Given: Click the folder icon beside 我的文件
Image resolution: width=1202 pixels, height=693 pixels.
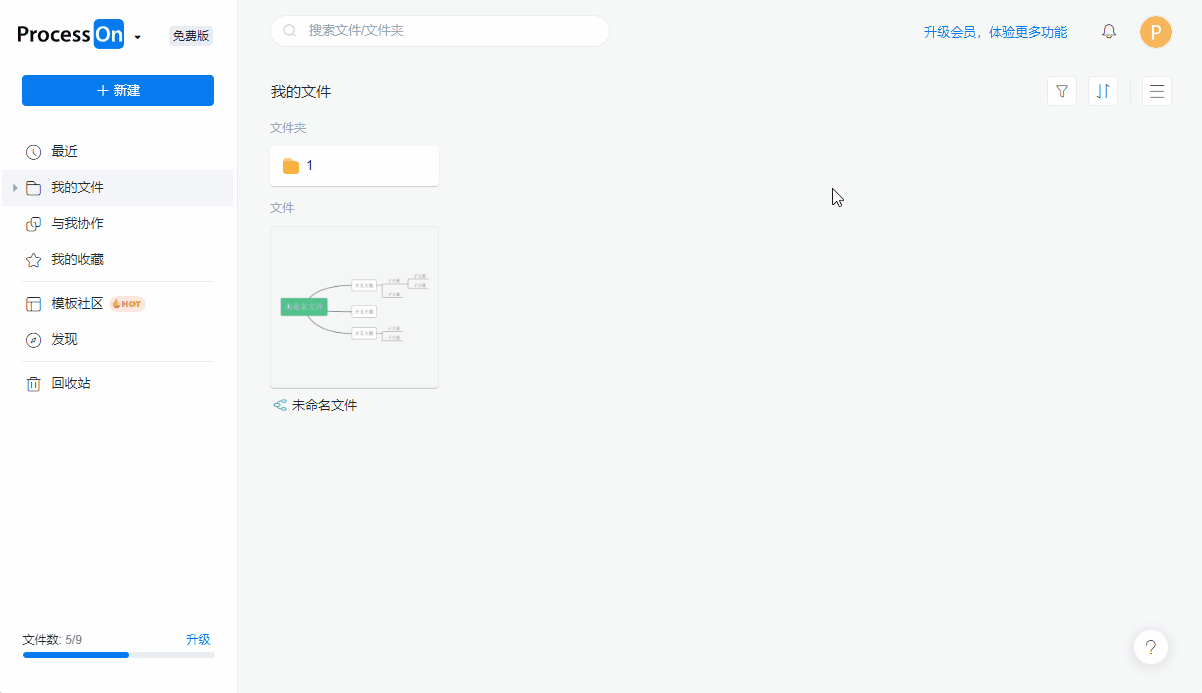Looking at the screenshot, I should [x=33, y=188].
